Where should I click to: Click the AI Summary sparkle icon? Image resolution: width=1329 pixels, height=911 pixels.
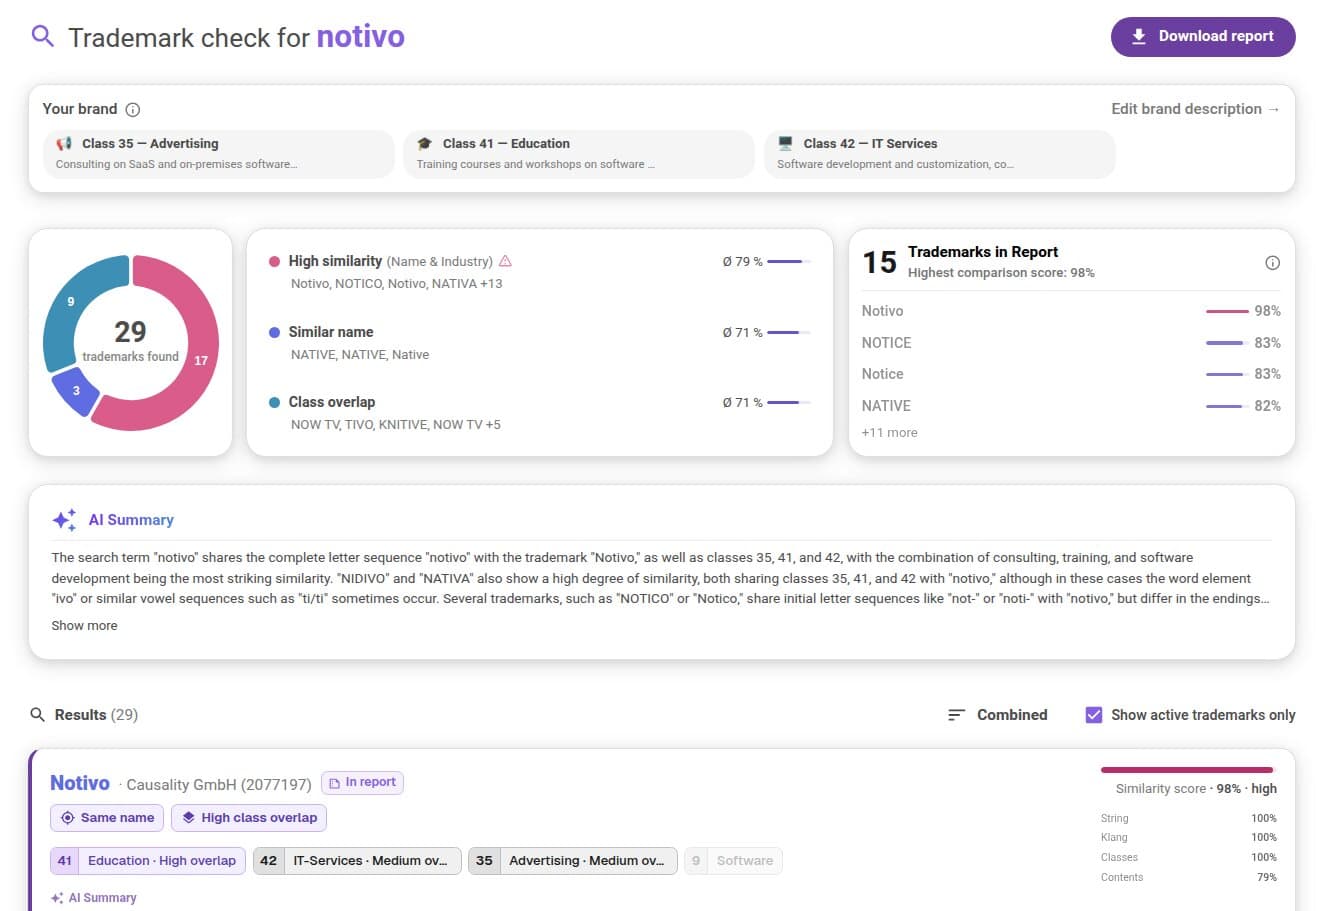pyautogui.click(x=64, y=520)
